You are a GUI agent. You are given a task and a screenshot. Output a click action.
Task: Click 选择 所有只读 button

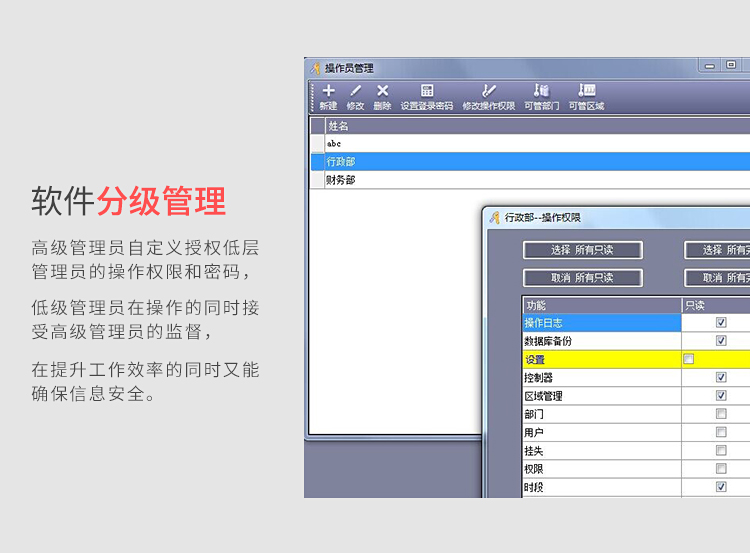pos(583,250)
